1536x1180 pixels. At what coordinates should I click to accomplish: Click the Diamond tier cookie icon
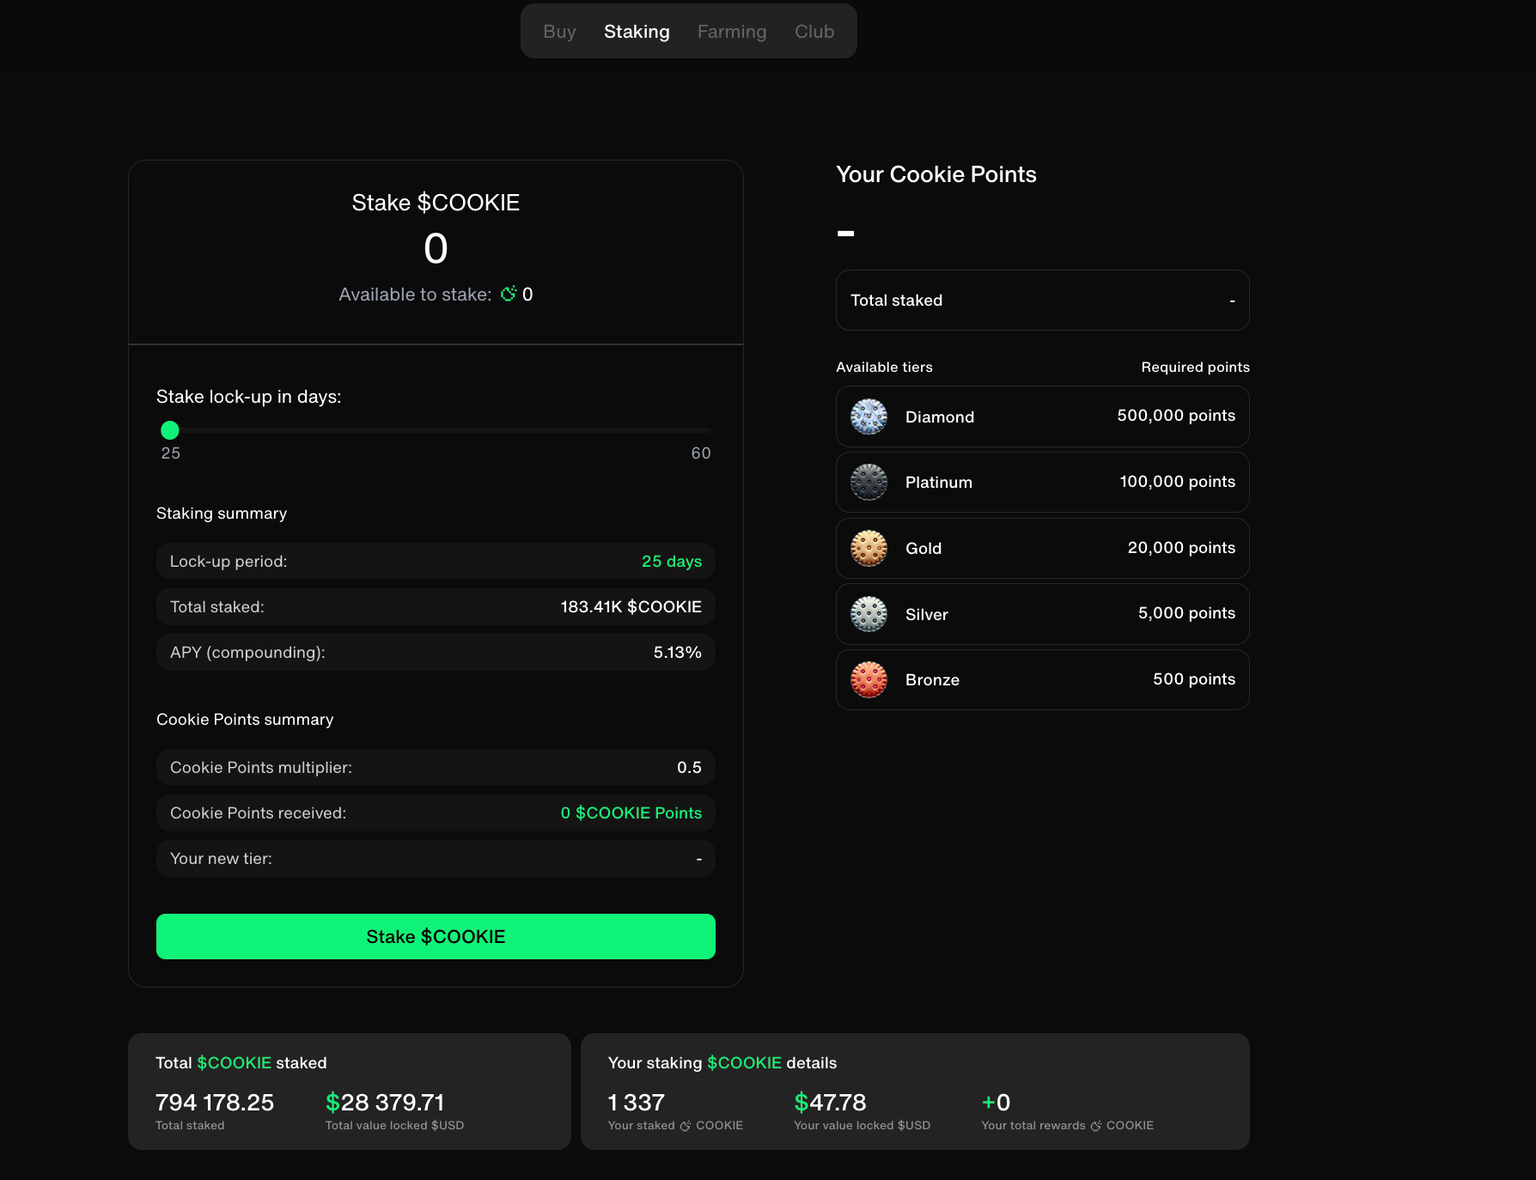click(x=868, y=416)
